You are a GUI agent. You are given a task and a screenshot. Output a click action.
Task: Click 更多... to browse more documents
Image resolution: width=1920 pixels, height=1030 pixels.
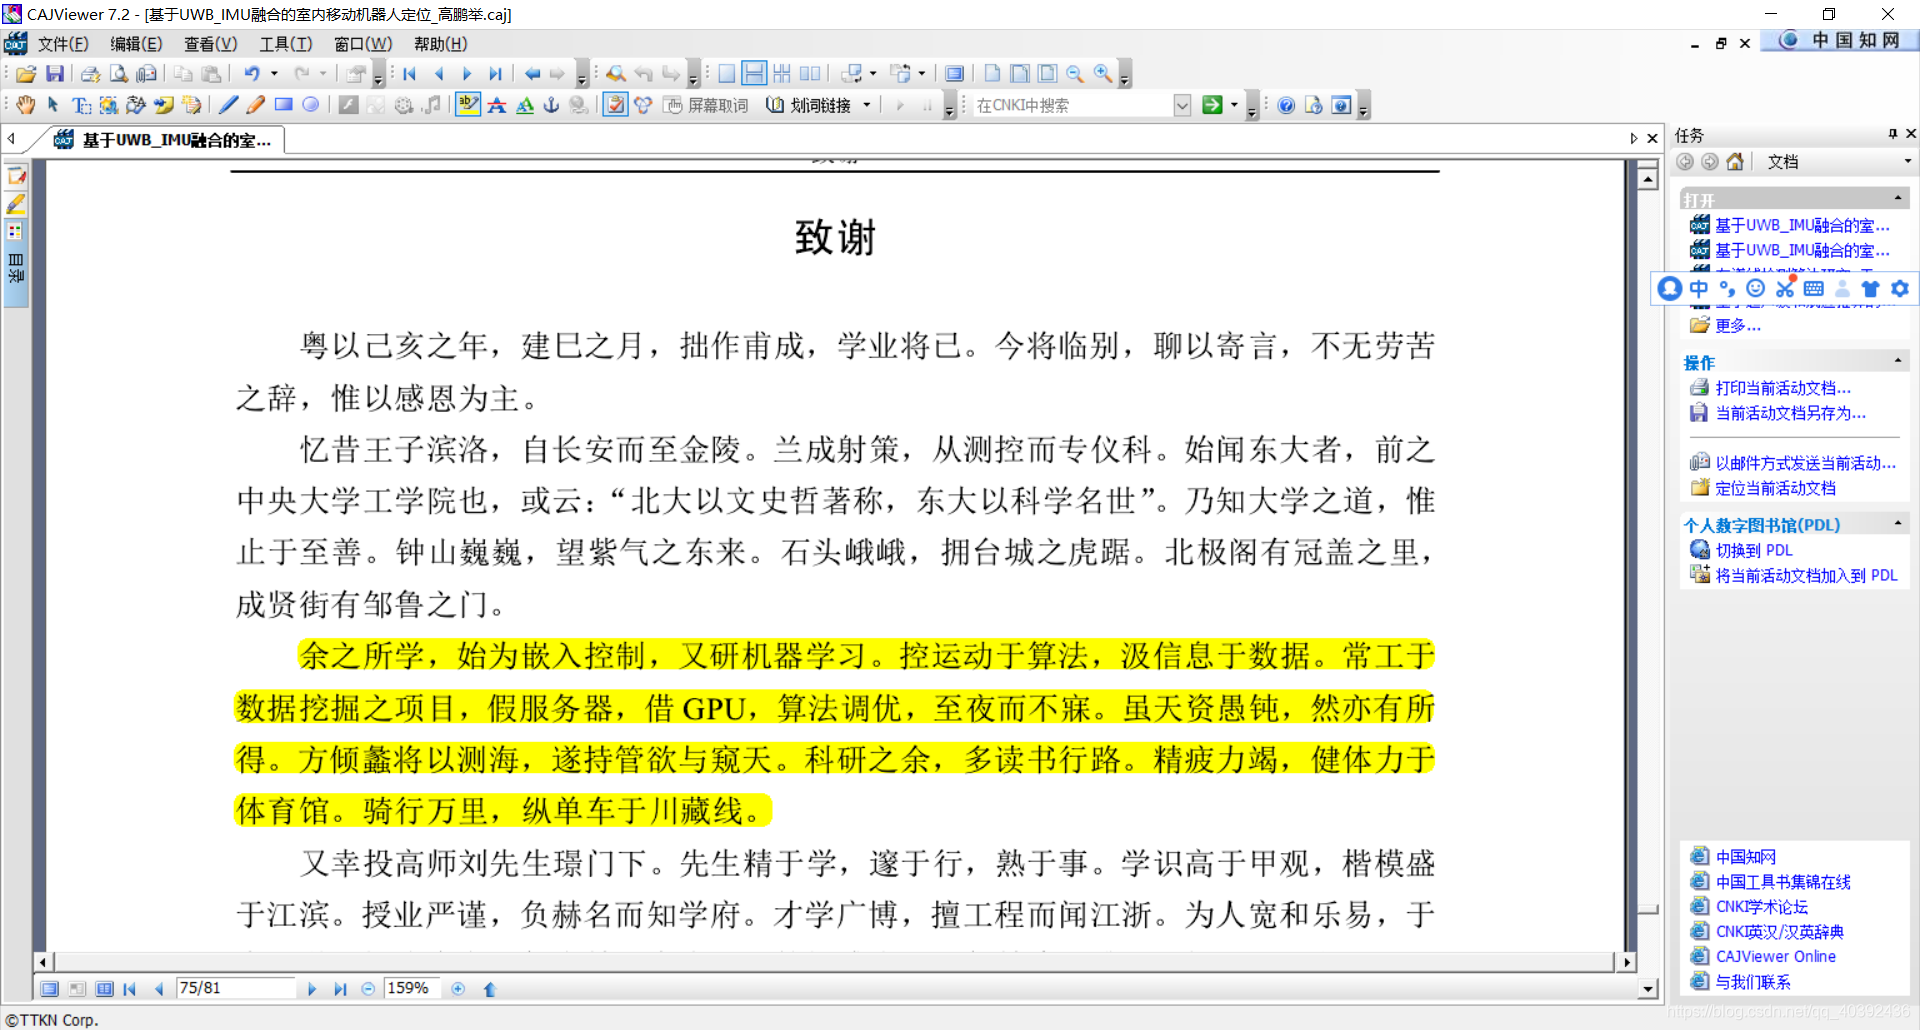[1738, 326]
